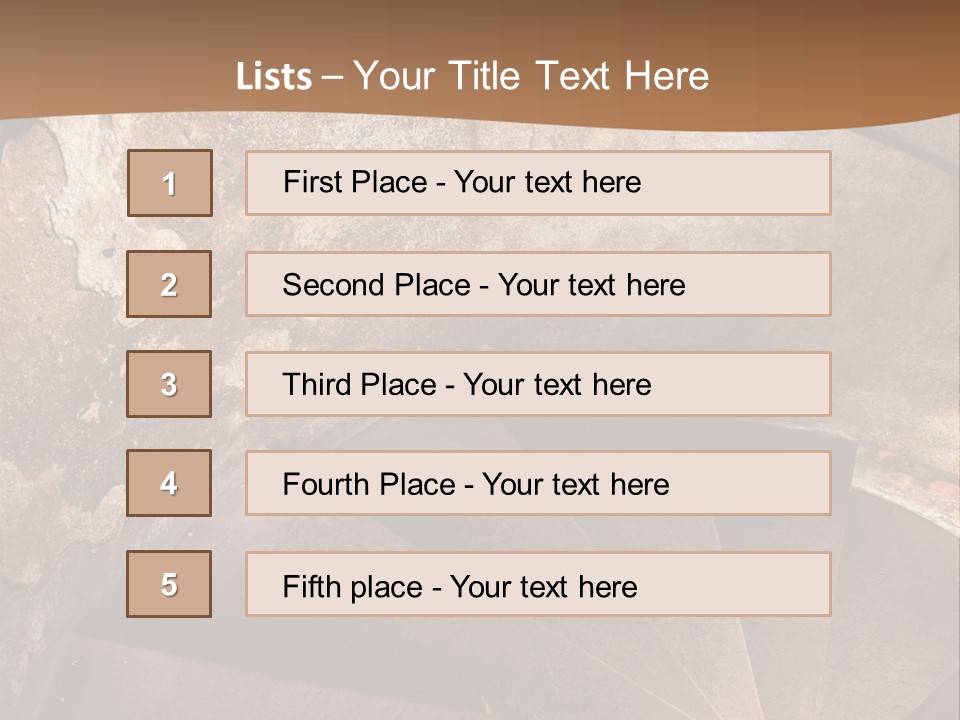
Task: Click the bold word "Lists" in the title
Action: (273, 77)
